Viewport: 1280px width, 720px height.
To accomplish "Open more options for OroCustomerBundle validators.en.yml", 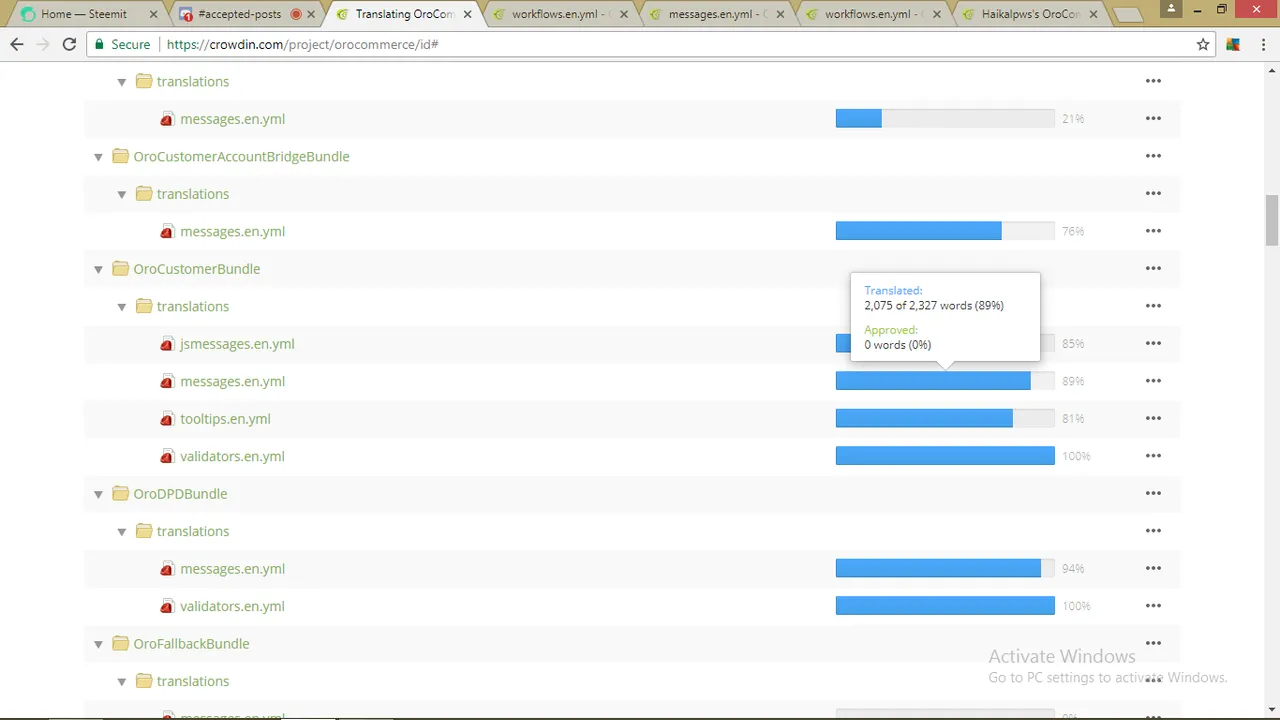I will (x=1153, y=456).
